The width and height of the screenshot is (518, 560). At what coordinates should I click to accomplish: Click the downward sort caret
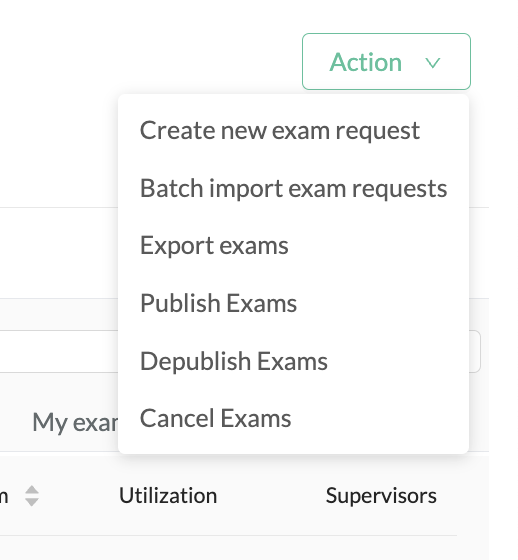[32, 502]
